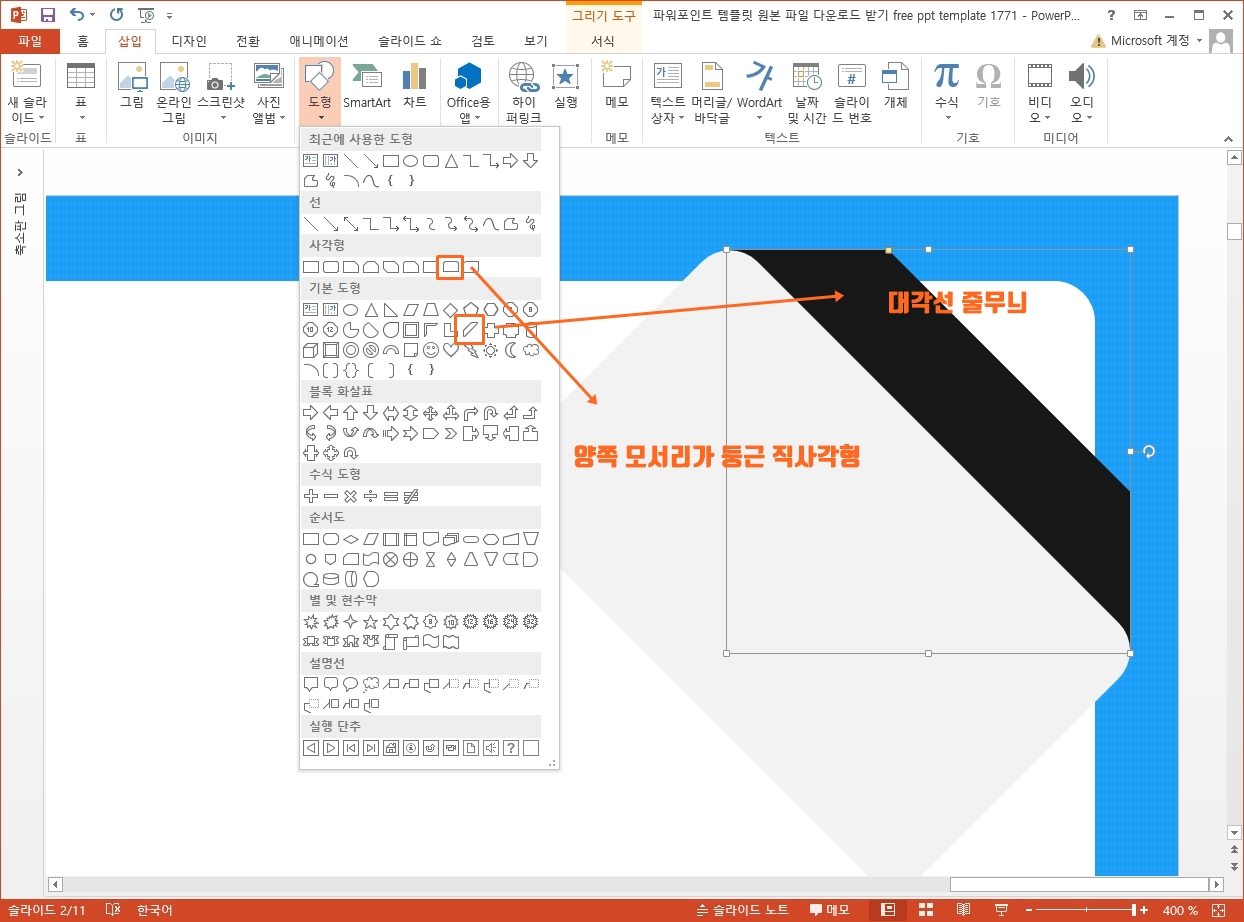Click the 실행 action button in ribbon

(x=566, y=86)
